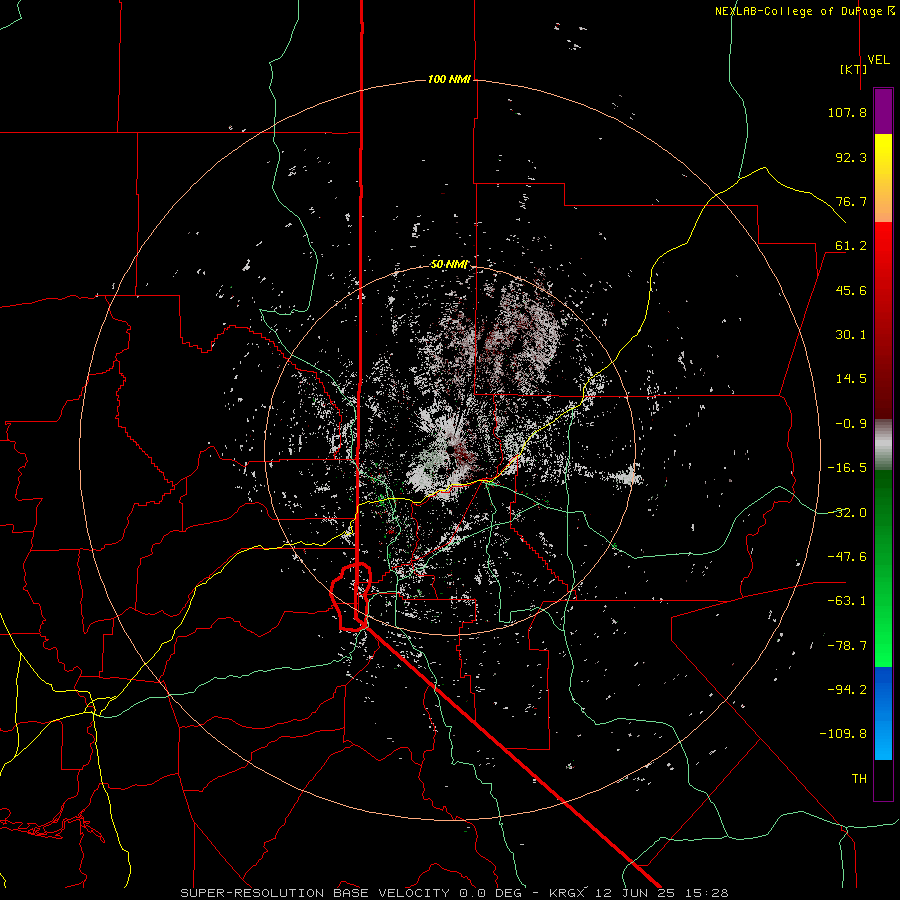Click the 76.7 scale value
This screenshot has width=900, height=900.
click(851, 201)
